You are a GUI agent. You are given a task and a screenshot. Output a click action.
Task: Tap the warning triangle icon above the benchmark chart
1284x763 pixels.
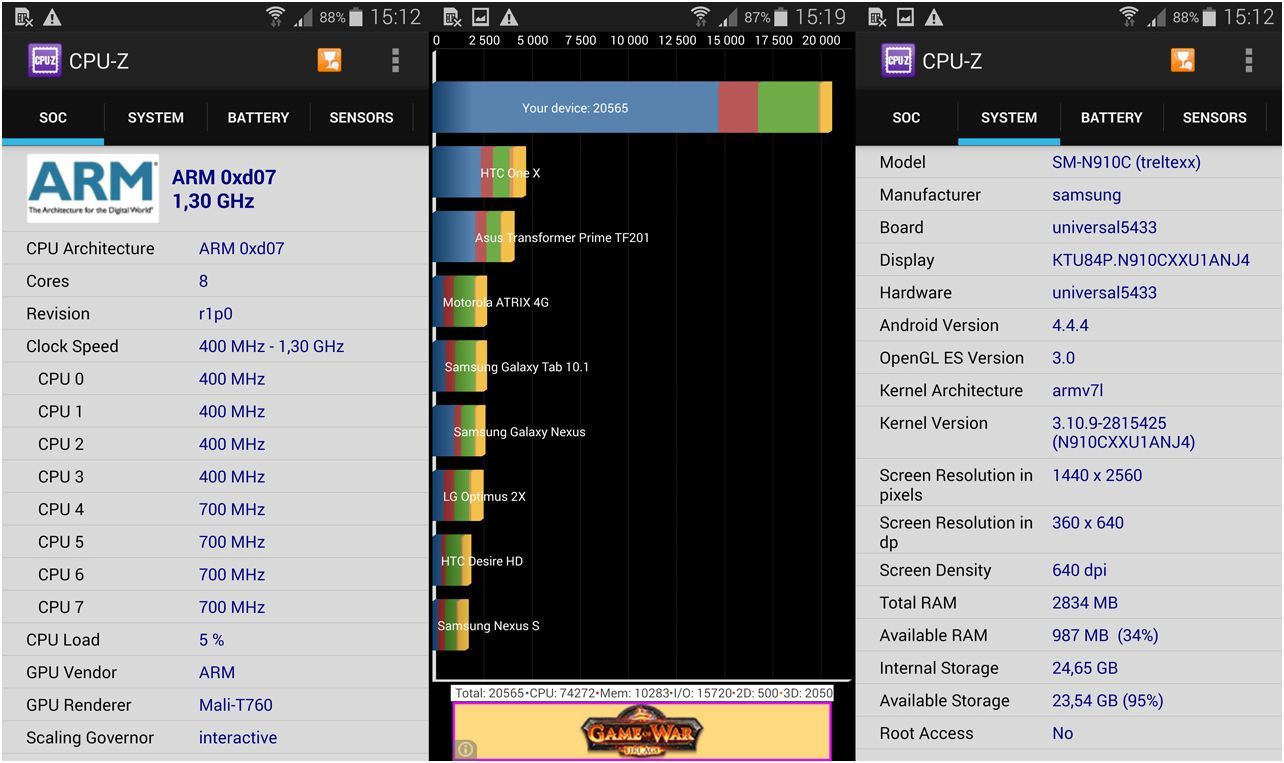(509, 17)
